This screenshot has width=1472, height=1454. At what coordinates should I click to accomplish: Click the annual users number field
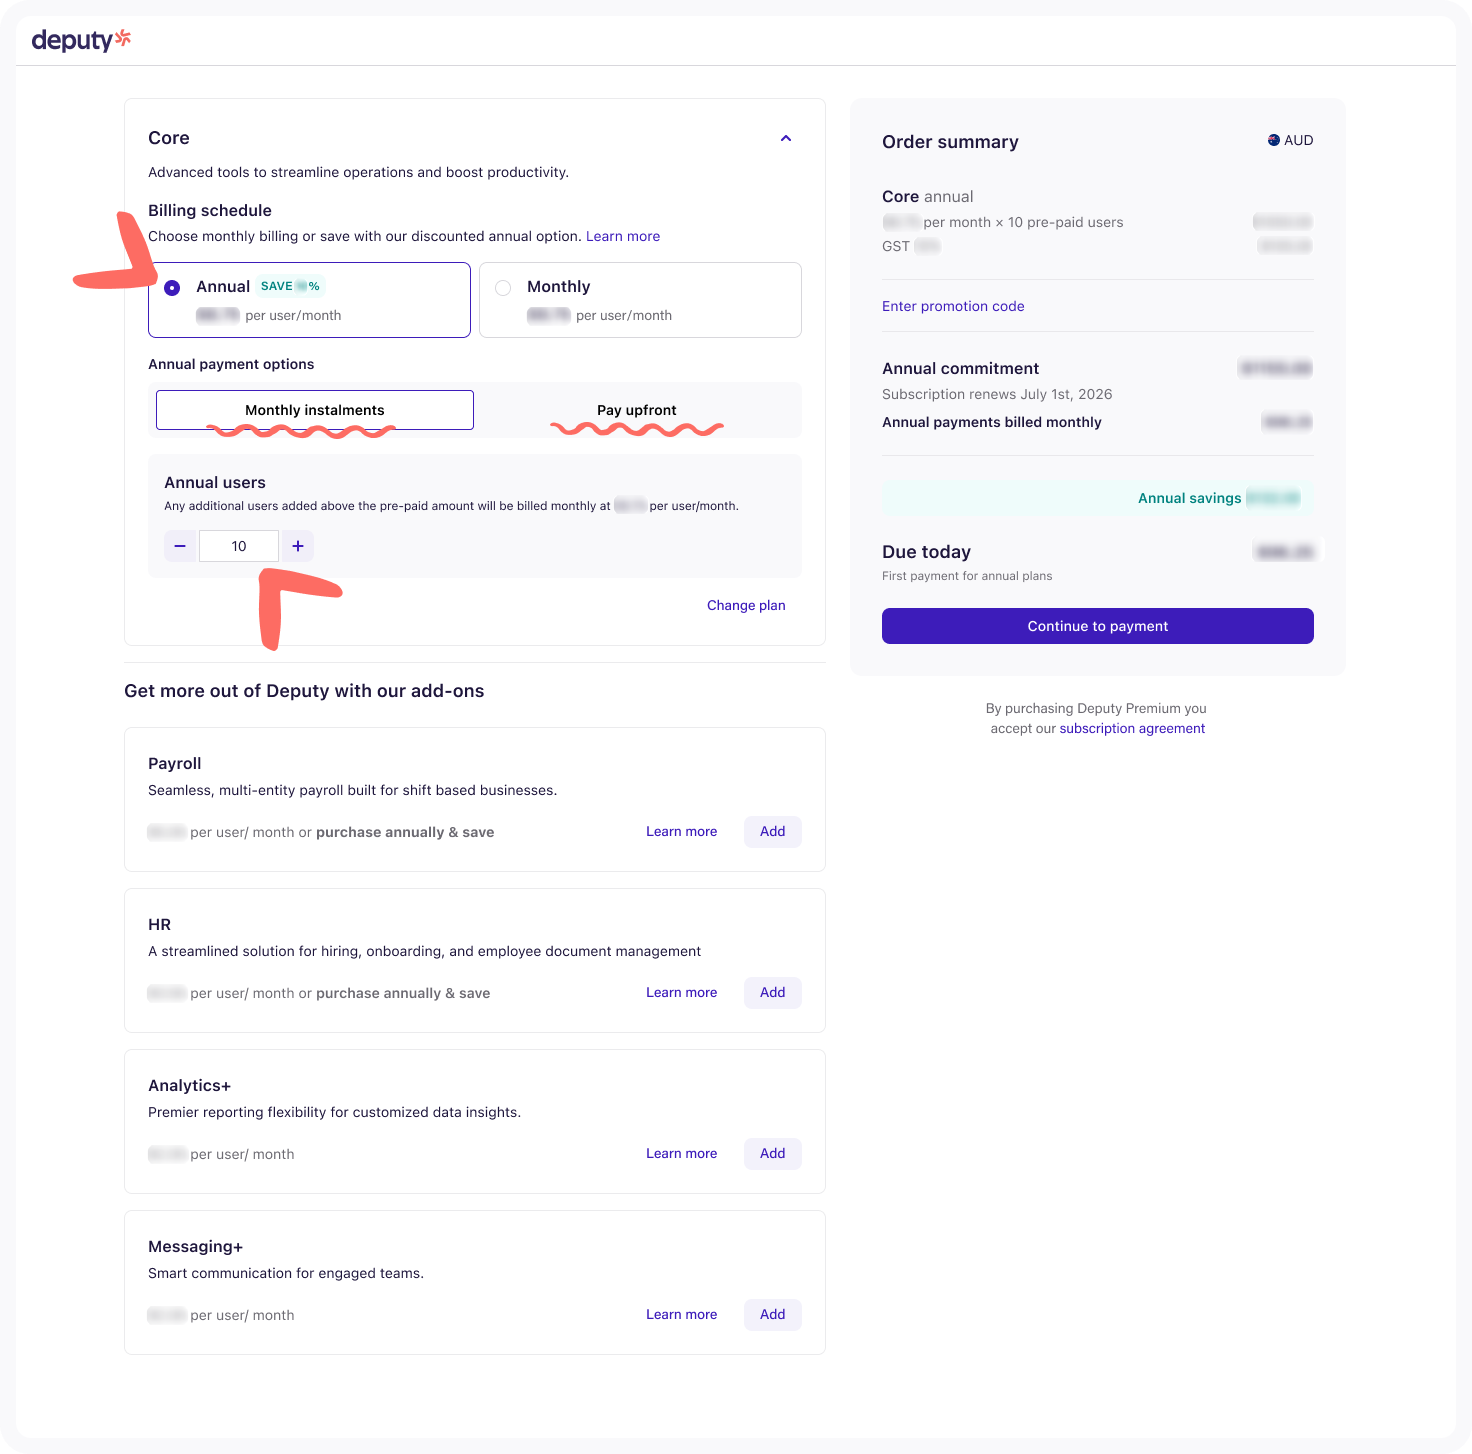pos(239,546)
